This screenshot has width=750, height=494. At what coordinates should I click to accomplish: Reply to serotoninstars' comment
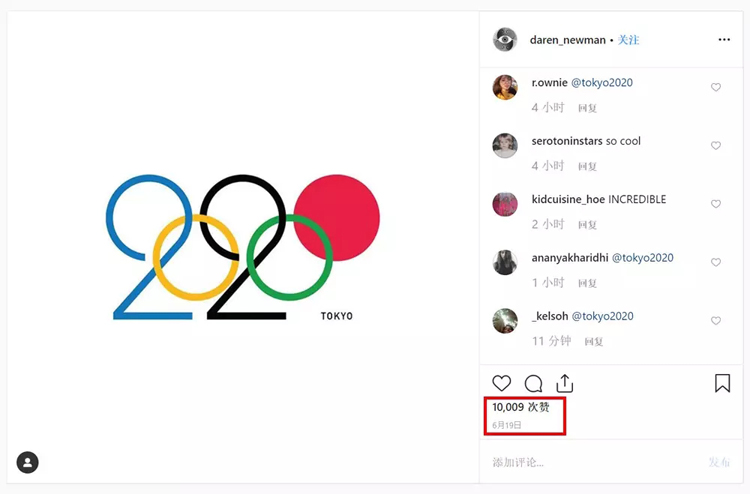[588, 166]
